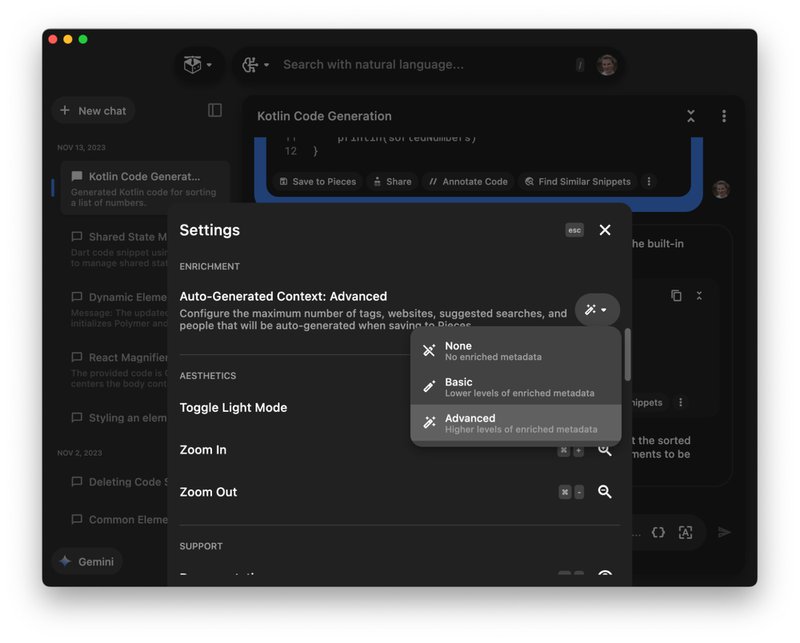Click Find Similar Snippets
Screen dimensions: 800x643
[578, 182]
